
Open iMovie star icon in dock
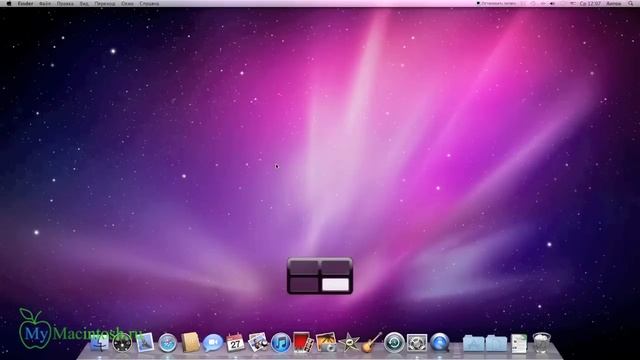pos(349,342)
